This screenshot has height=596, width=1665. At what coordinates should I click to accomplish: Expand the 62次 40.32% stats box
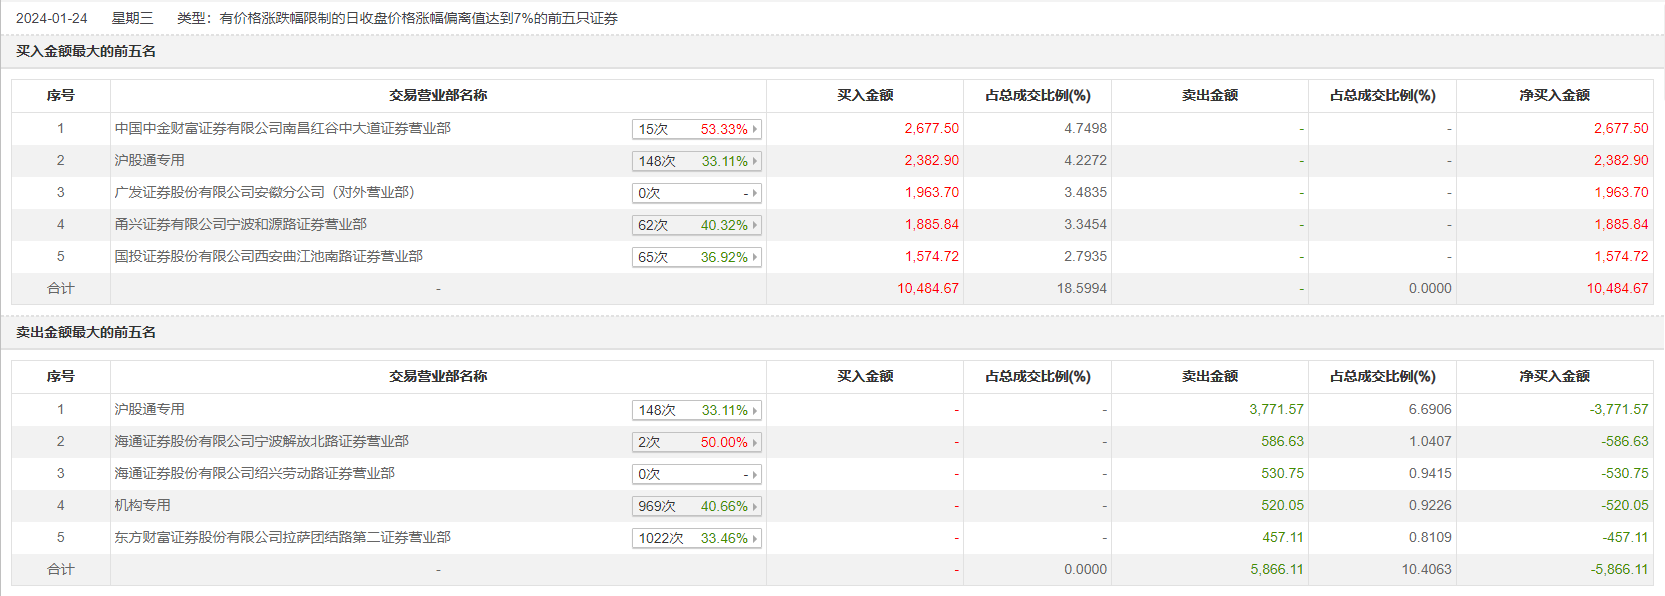click(x=696, y=225)
